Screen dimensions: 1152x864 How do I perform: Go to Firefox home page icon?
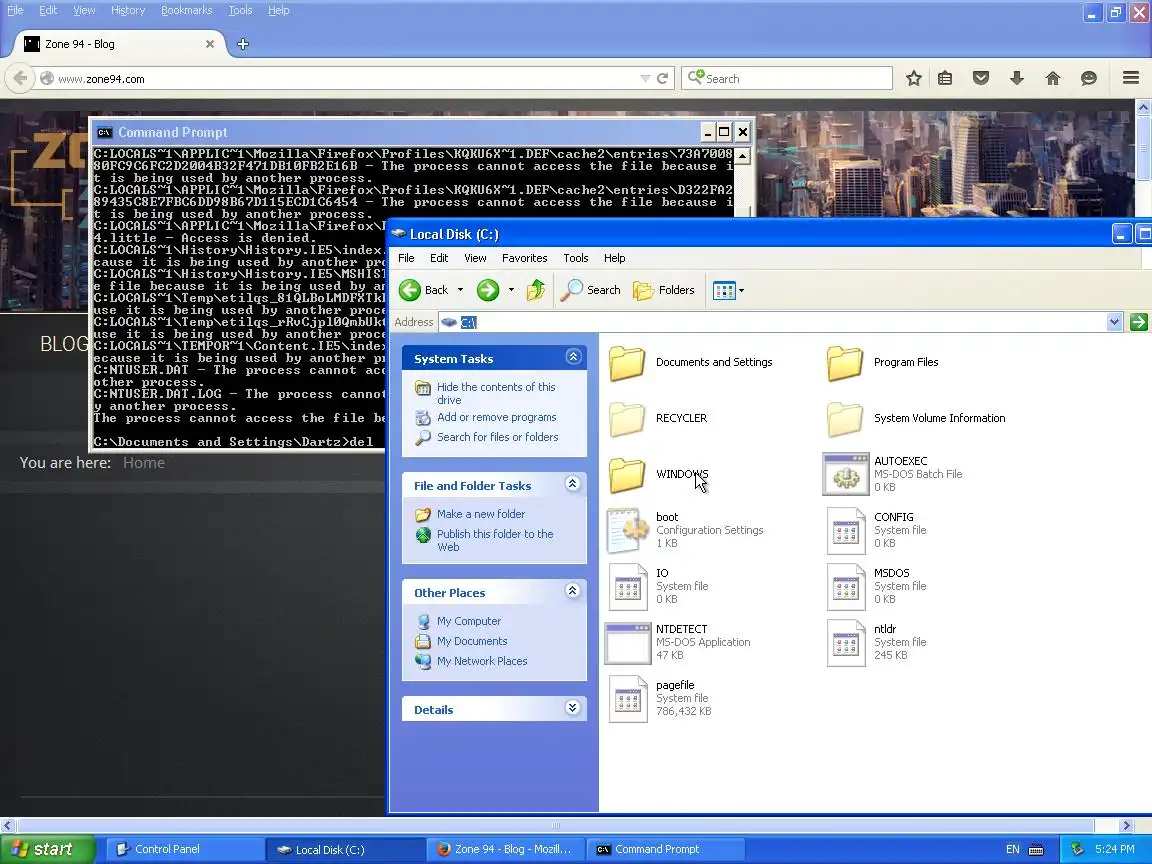coord(1053,78)
